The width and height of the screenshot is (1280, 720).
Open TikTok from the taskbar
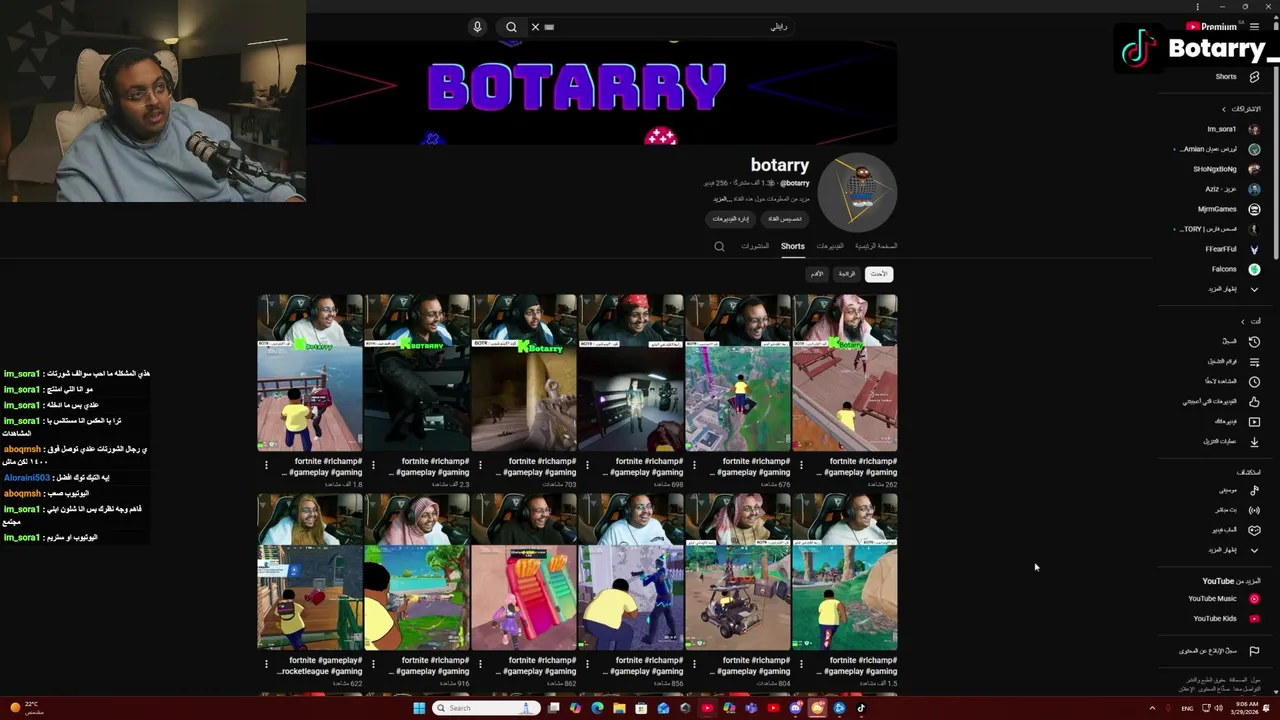(861, 708)
